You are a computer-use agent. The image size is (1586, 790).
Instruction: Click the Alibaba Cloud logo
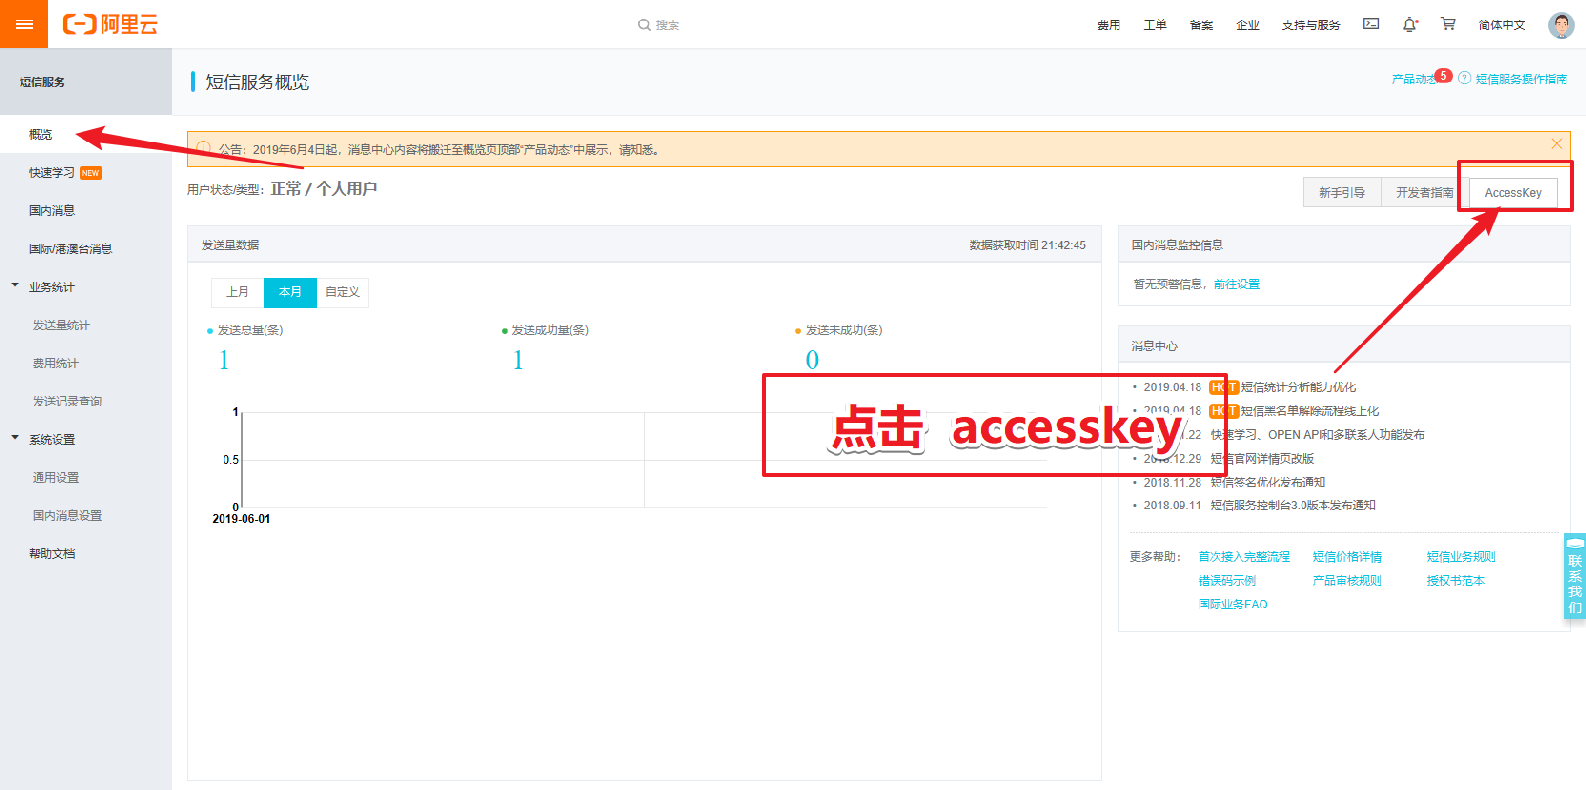click(110, 24)
